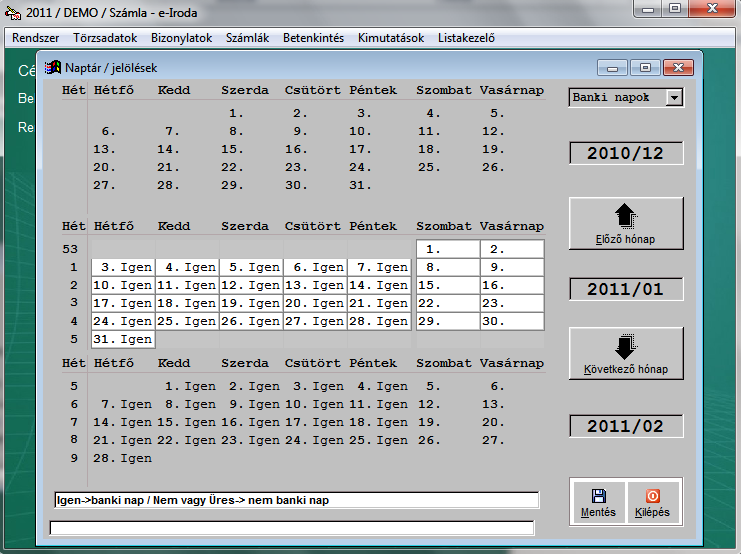Exit via the Kilépés button
741x554 pixels.
pyautogui.click(x=652, y=502)
